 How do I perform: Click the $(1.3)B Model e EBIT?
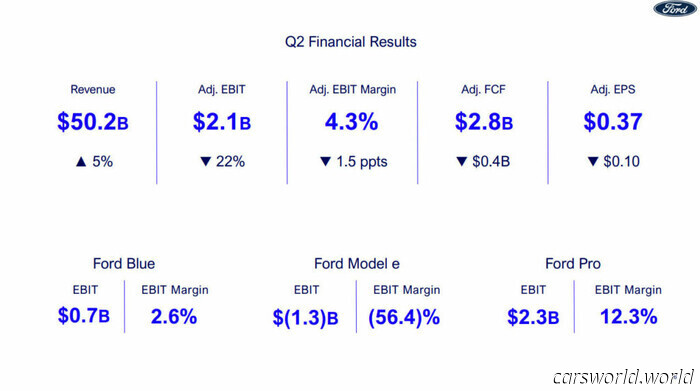tap(305, 318)
